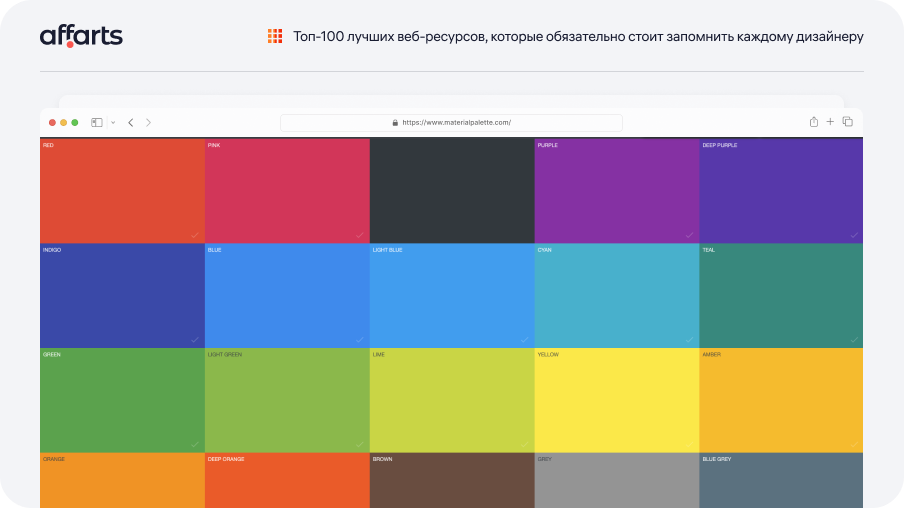The height and width of the screenshot is (508, 904).
Task: Select the Blue color tile
Action: pos(287,296)
